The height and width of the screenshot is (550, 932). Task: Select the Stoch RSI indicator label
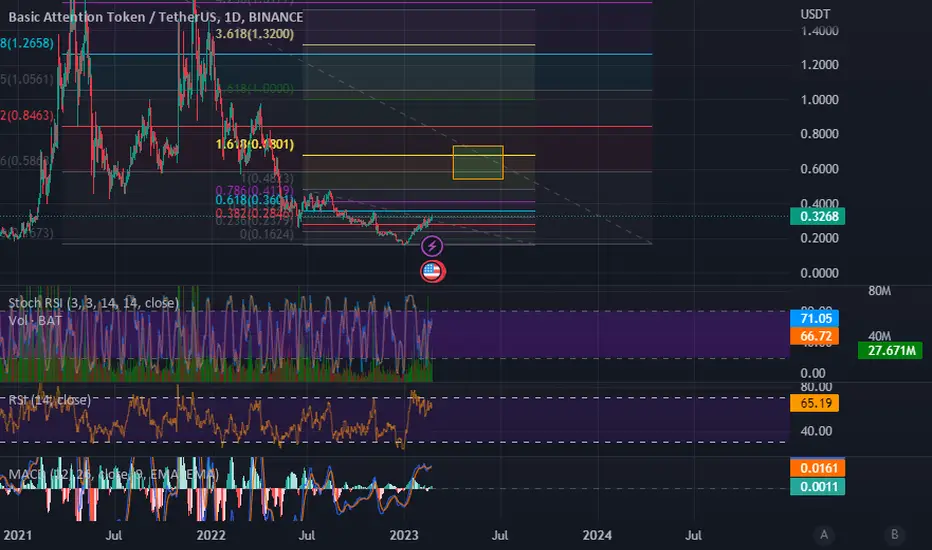click(x=93, y=303)
